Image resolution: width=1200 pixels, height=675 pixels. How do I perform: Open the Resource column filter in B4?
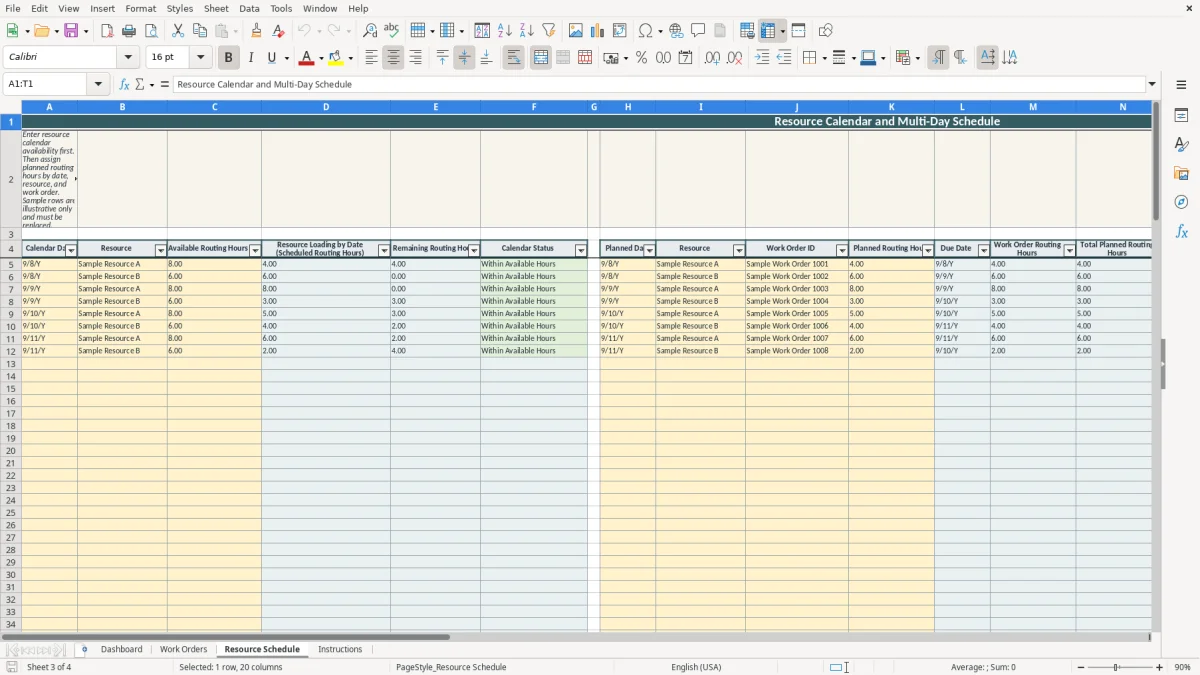(x=161, y=250)
